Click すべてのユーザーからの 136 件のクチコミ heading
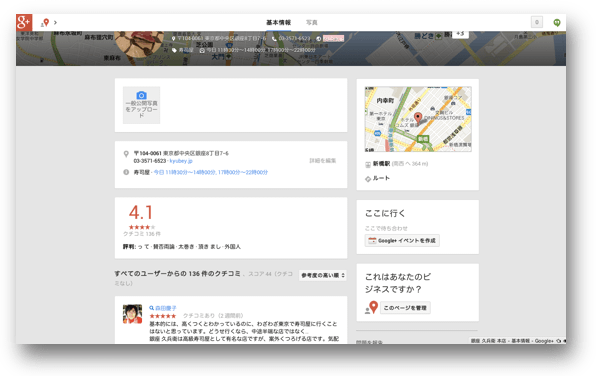 tap(178, 274)
